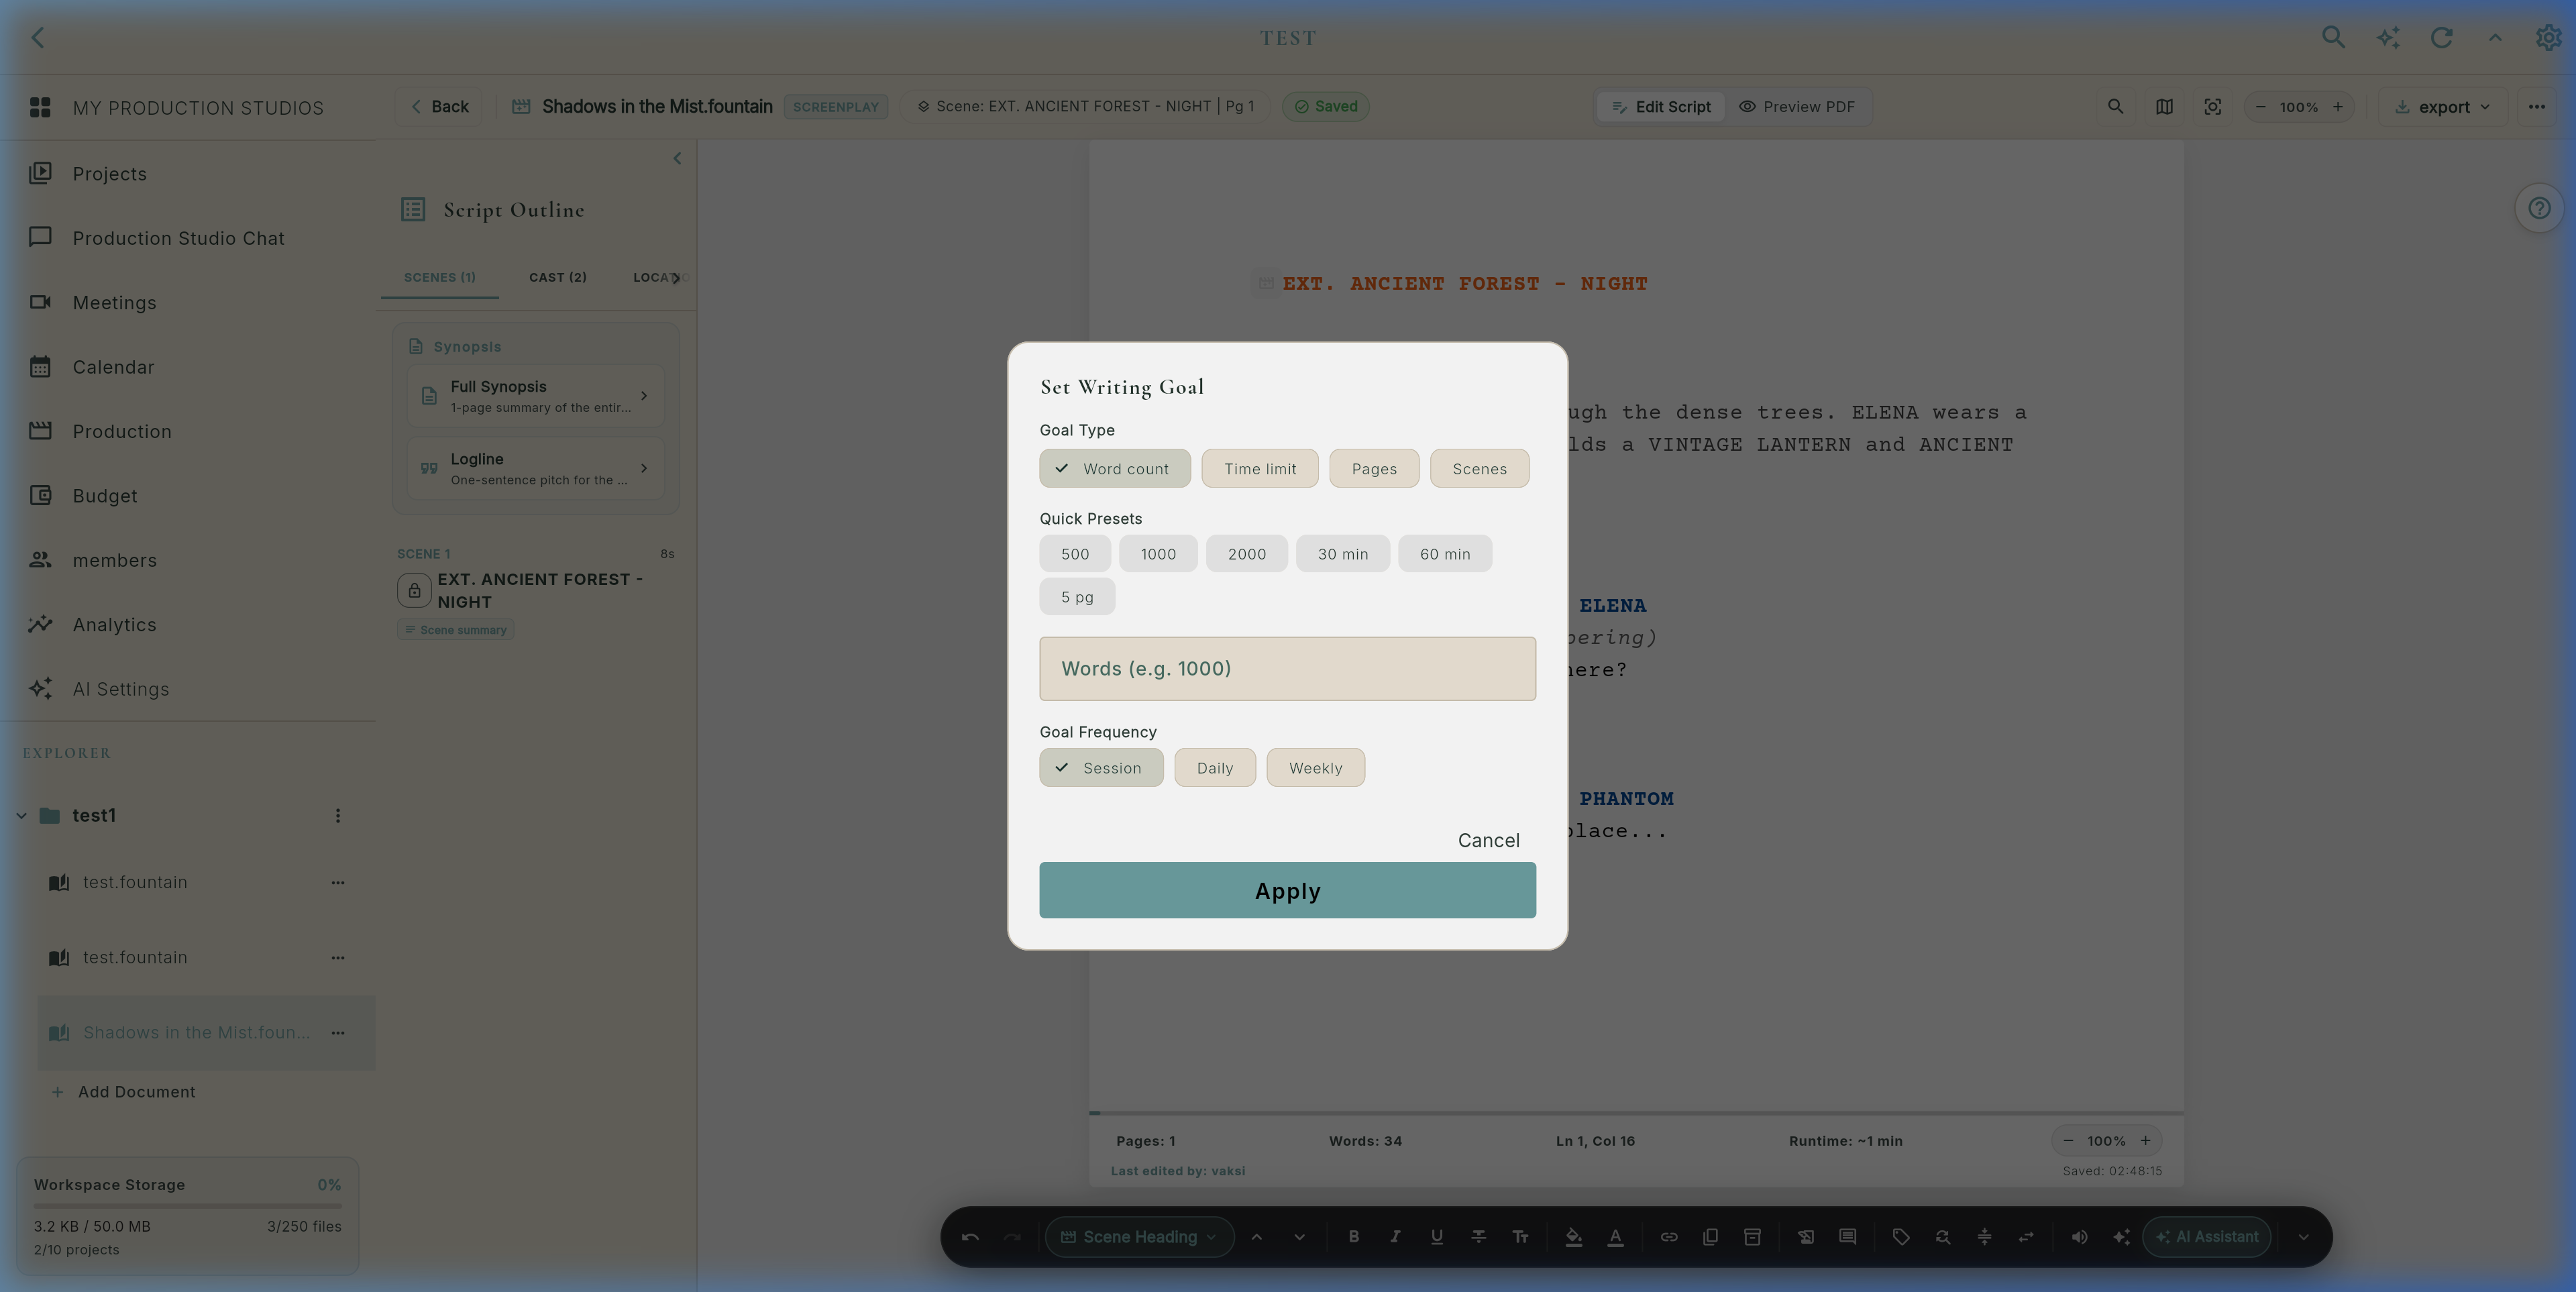Collapse the test1 folder
2576x1292 pixels.
[21, 816]
